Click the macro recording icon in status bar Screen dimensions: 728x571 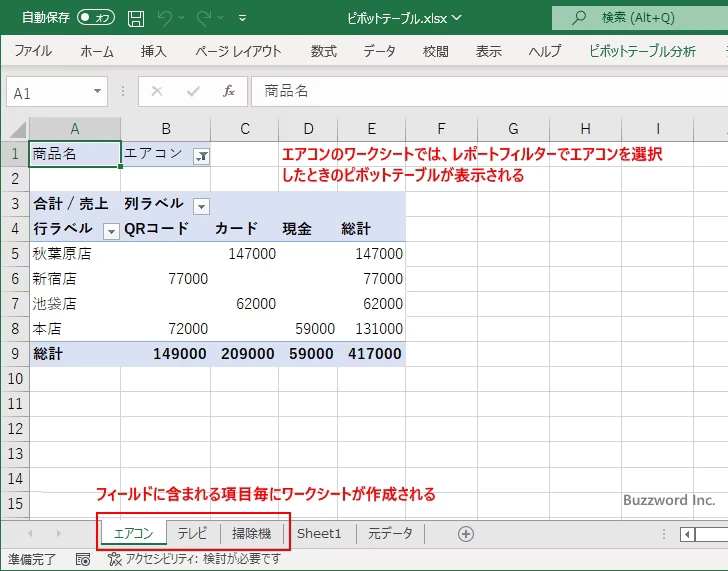83,560
